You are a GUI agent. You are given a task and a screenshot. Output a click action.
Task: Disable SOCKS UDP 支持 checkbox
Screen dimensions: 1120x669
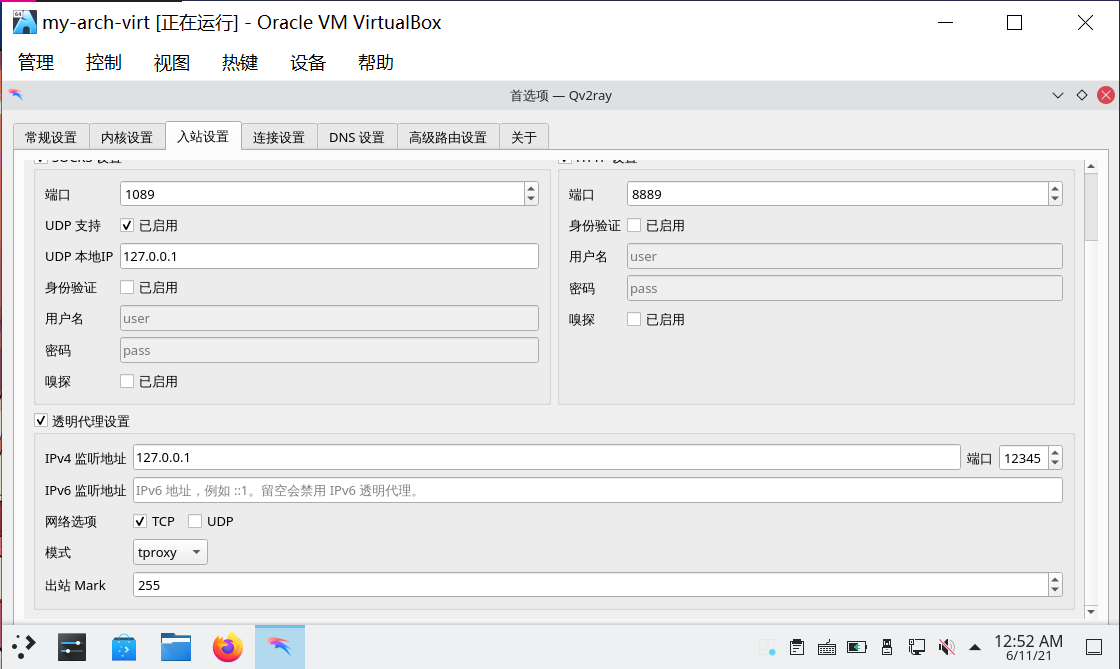tap(126, 225)
